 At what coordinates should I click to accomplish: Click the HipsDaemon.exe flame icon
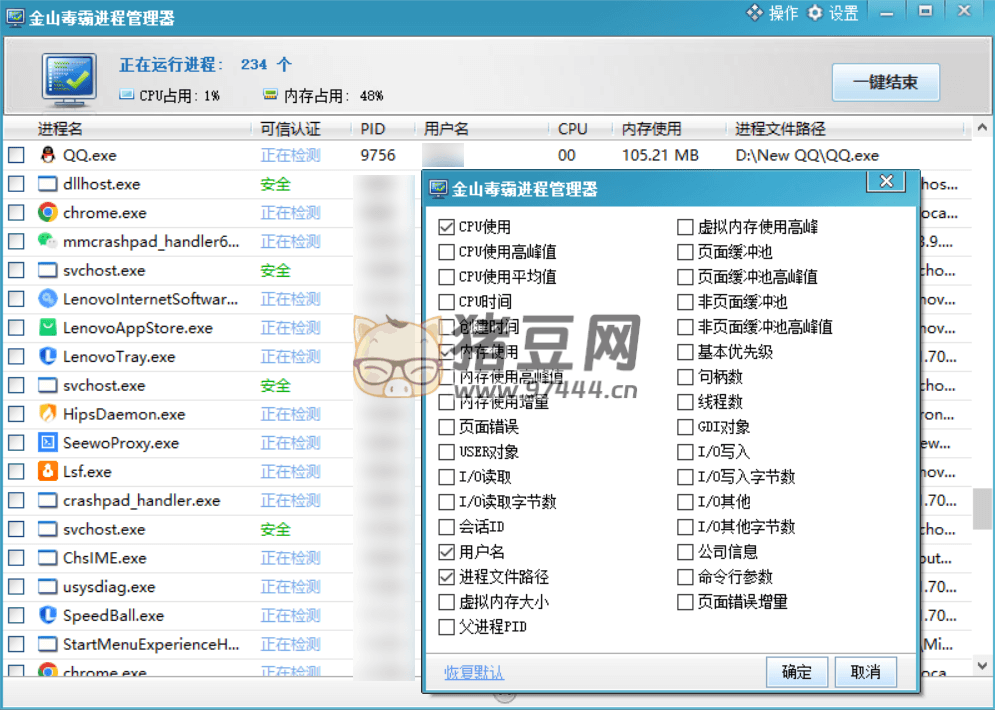[48, 414]
